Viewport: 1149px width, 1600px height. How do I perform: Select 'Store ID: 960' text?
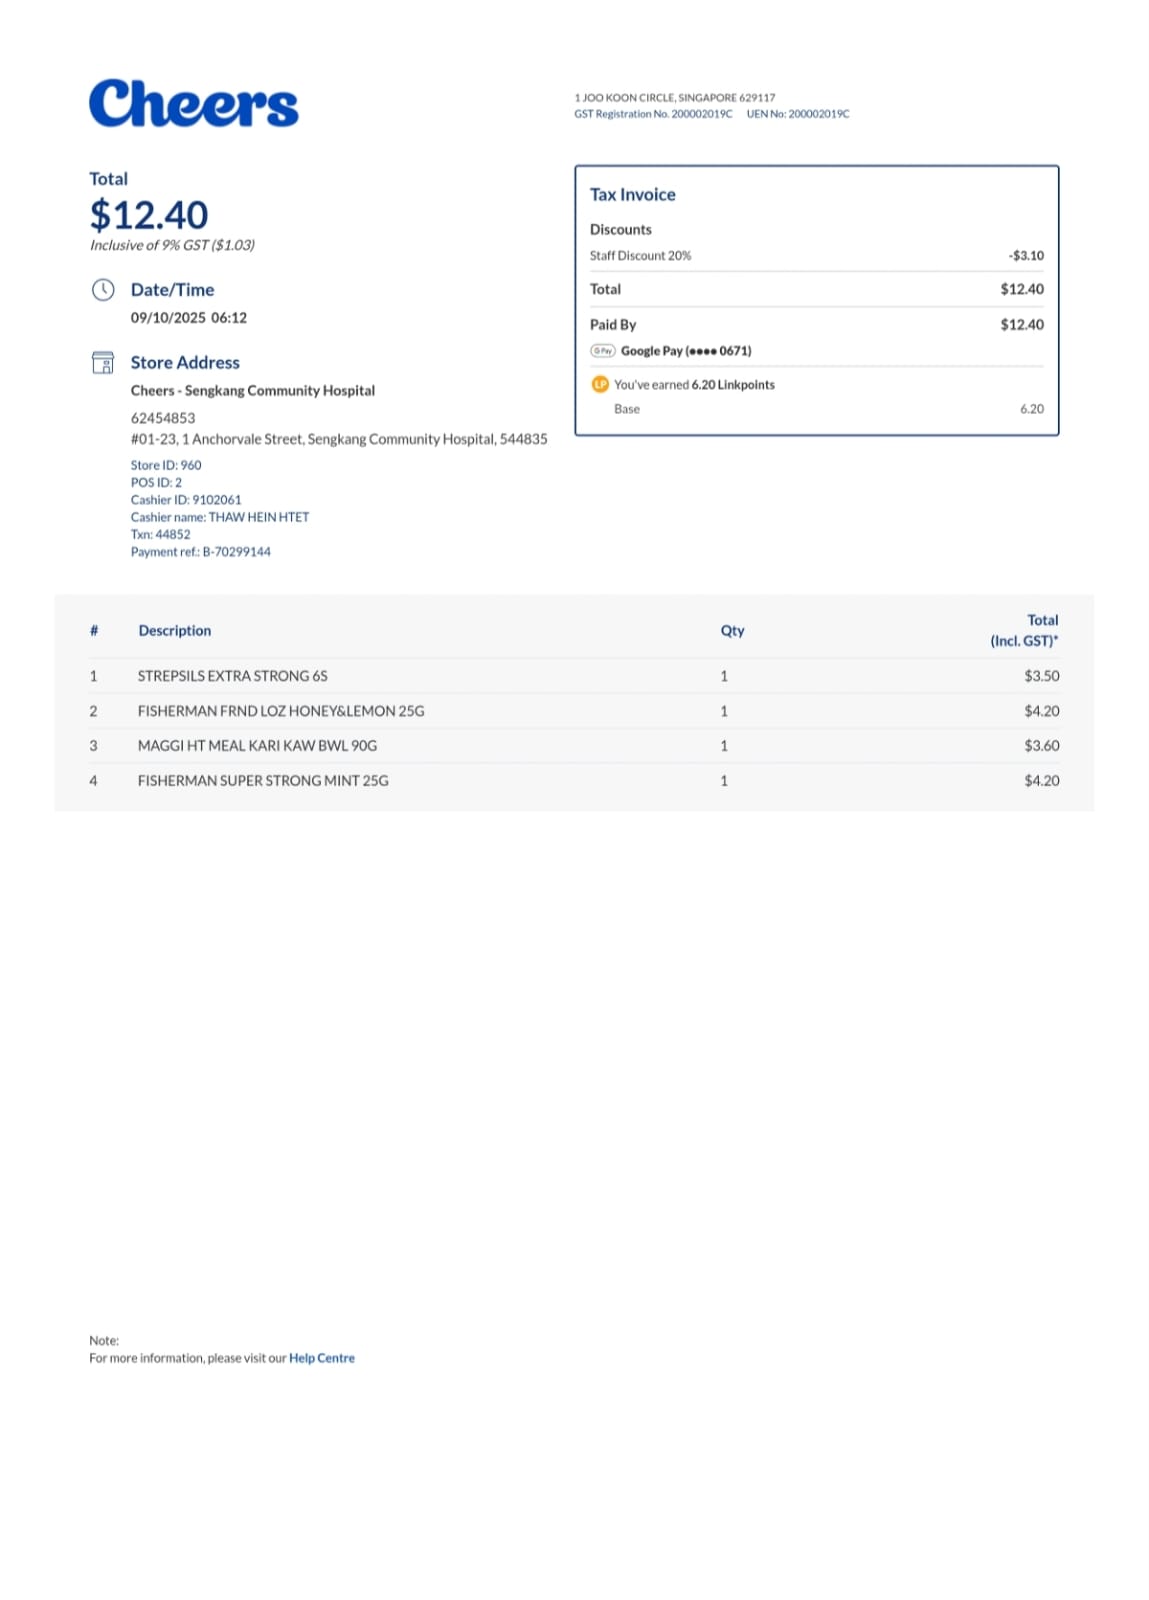[x=166, y=465]
